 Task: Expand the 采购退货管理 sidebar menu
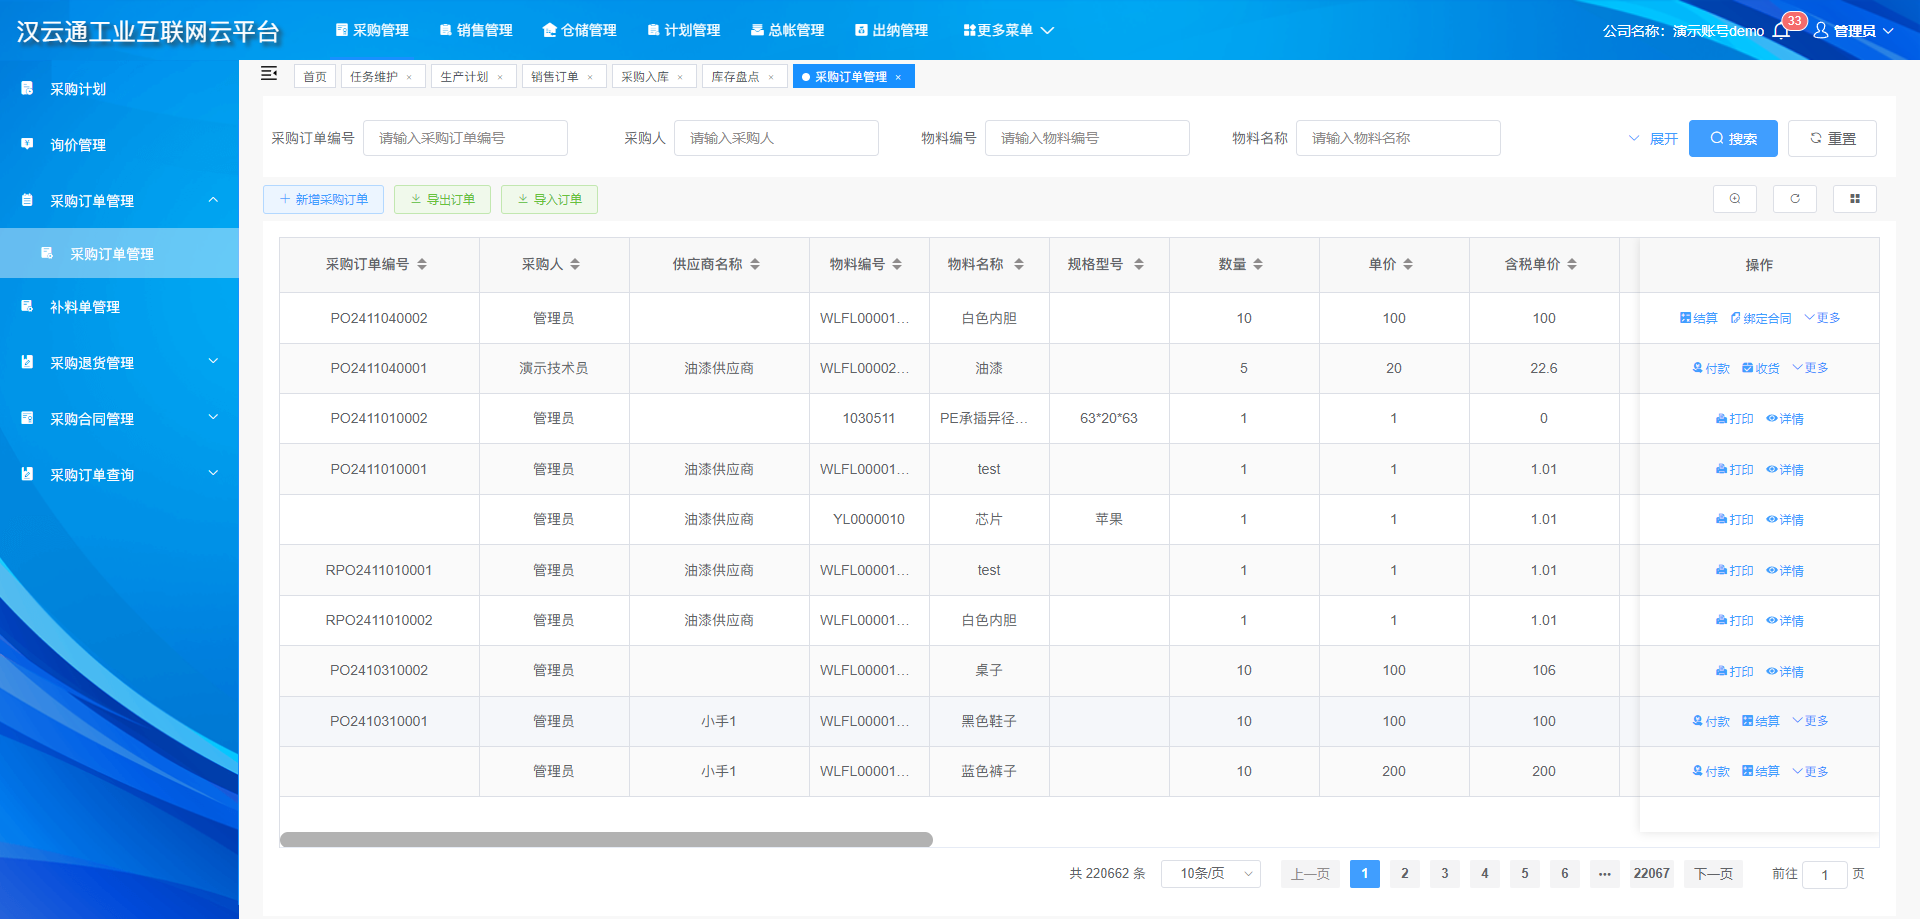pyautogui.click(x=120, y=363)
